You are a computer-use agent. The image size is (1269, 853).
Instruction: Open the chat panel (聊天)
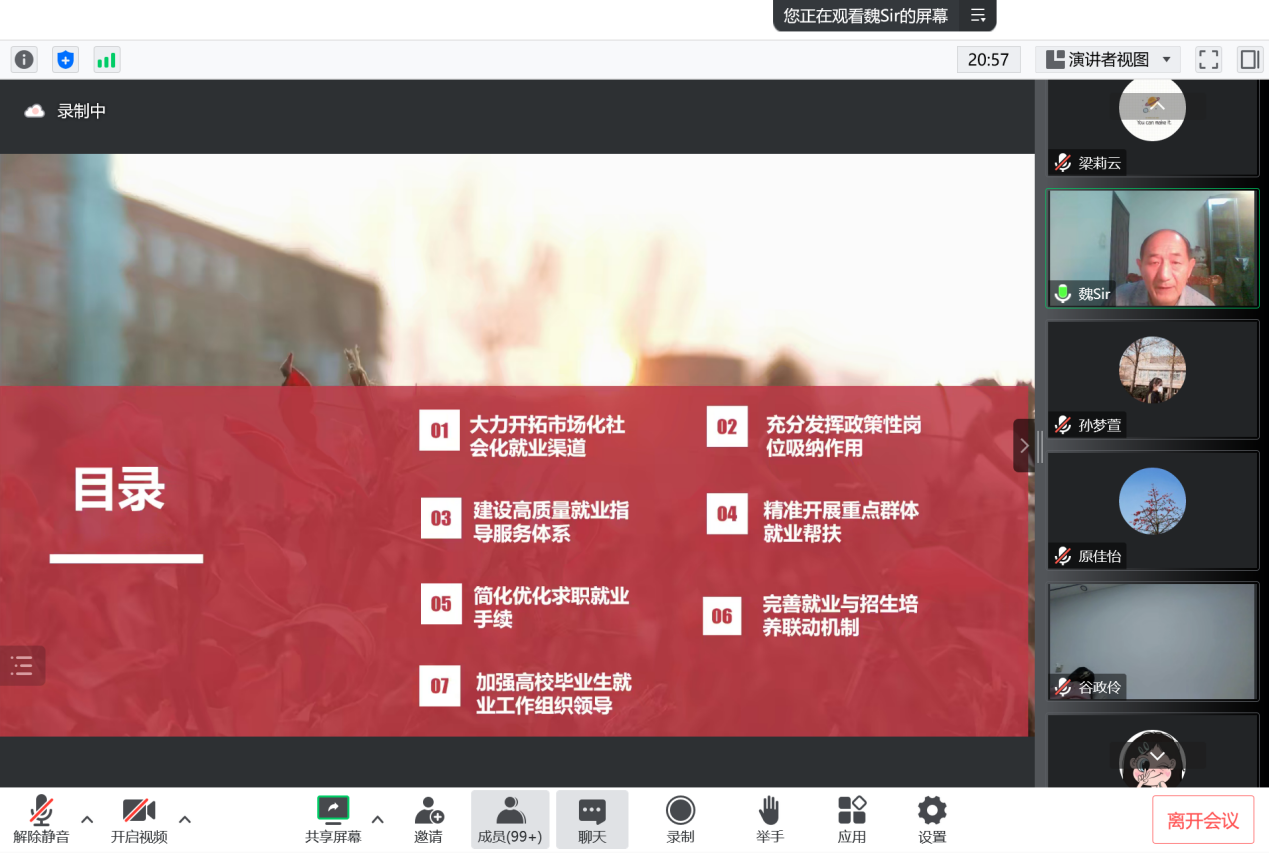592,820
